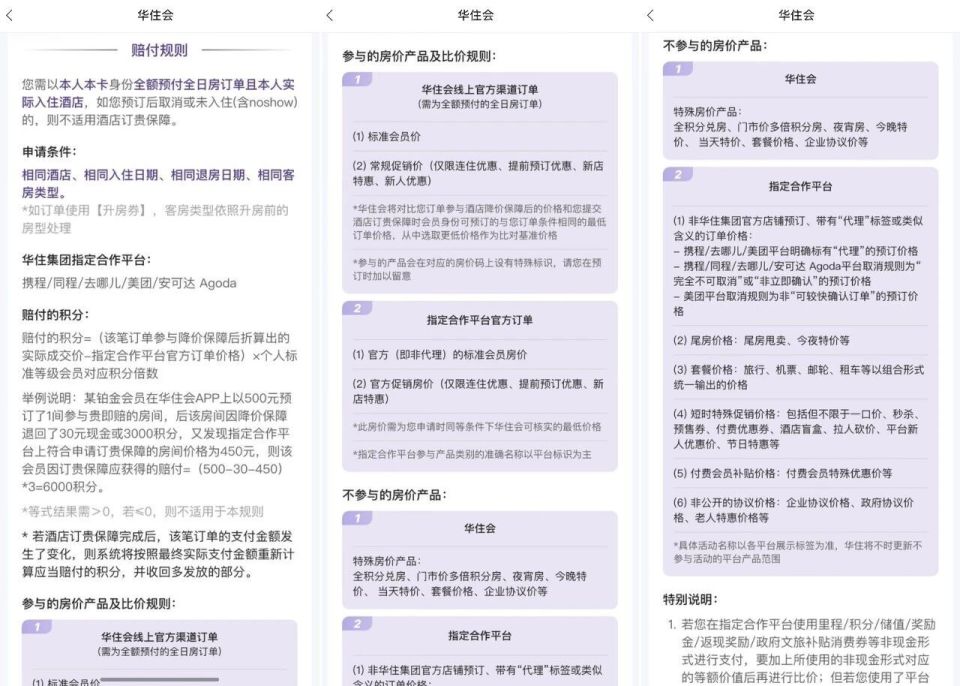The width and height of the screenshot is (960, 686).
Task: Tap the 携程/去哪儿/美团平台明确标有"代理" line
Action: 796,251
